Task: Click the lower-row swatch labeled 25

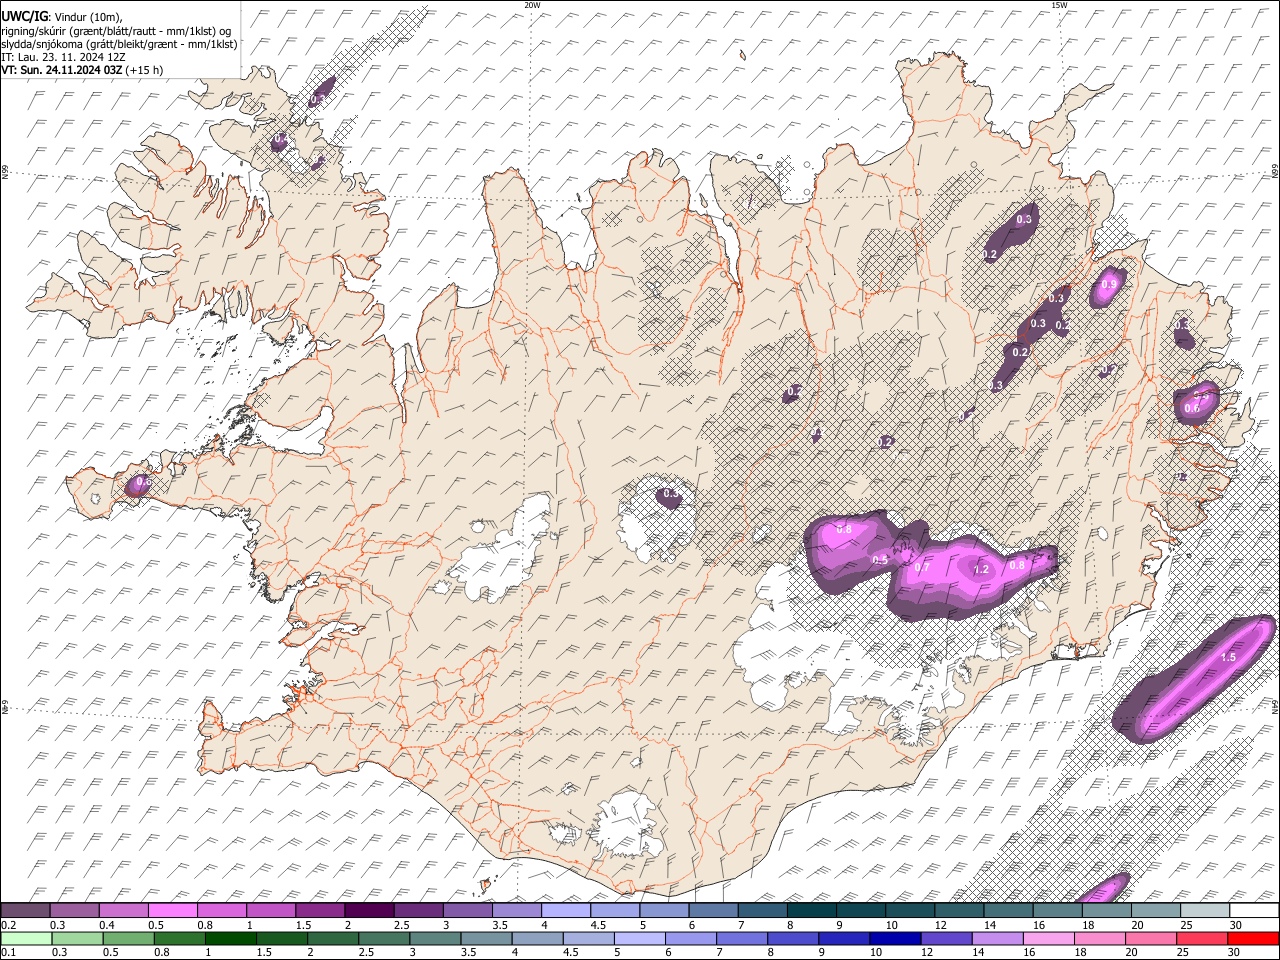Action: pos(1202,938)
